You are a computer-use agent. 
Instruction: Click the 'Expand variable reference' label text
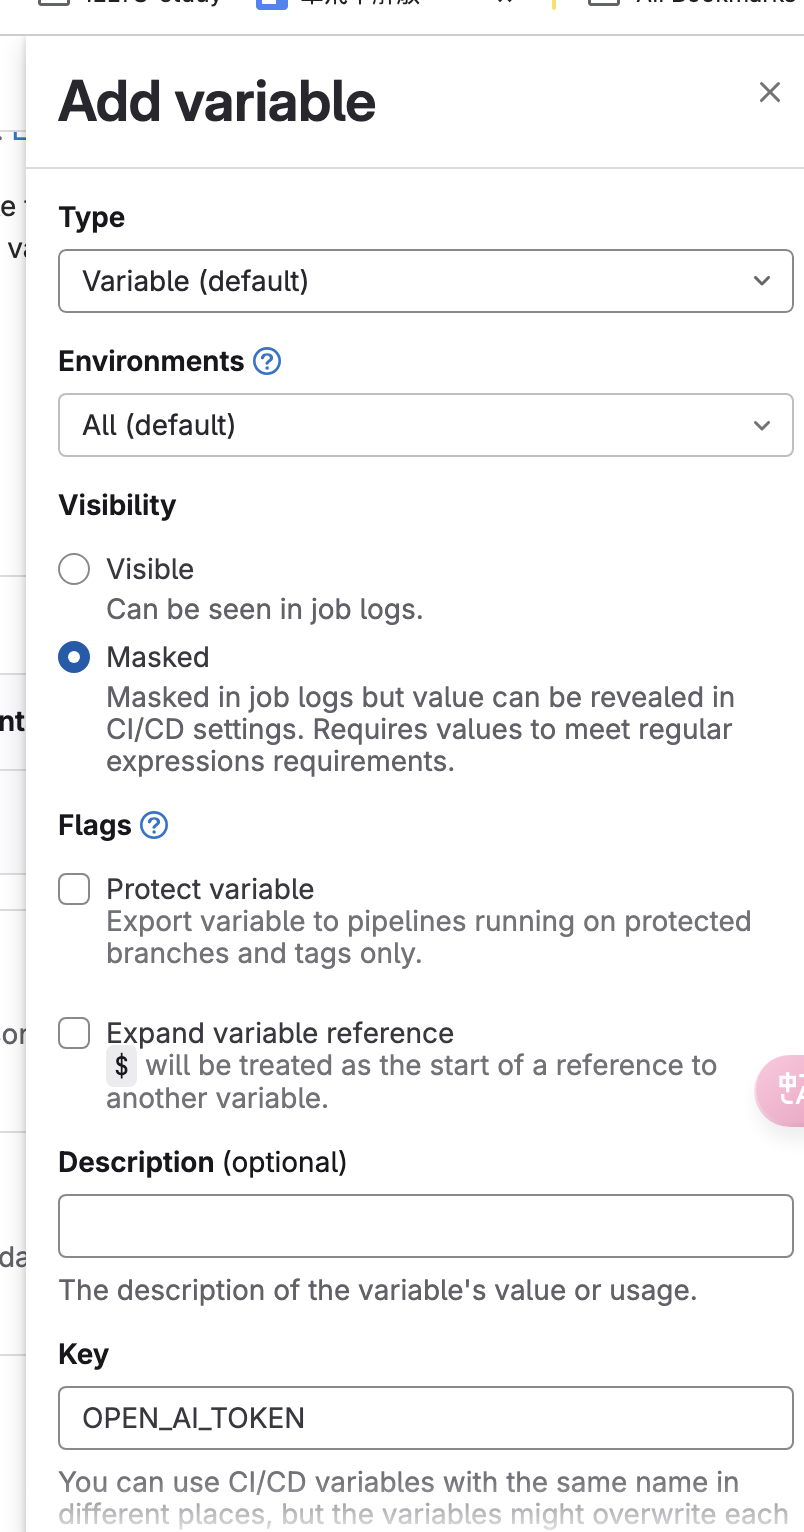280,1033
